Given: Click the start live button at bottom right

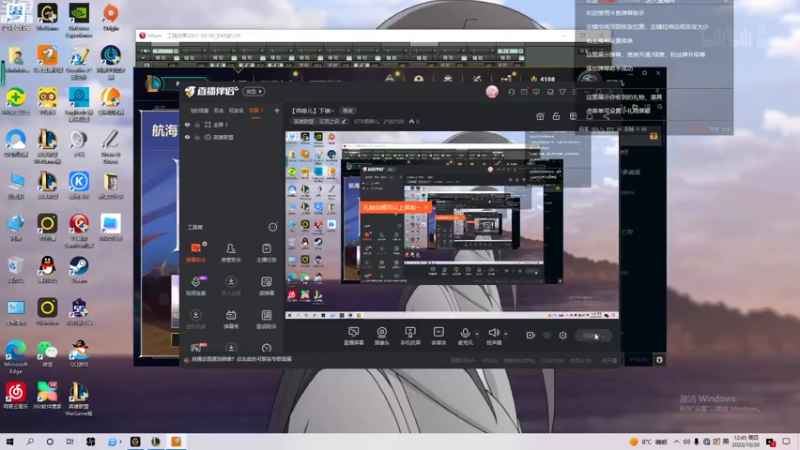Looking at the screenshot, I should (593, 336).
